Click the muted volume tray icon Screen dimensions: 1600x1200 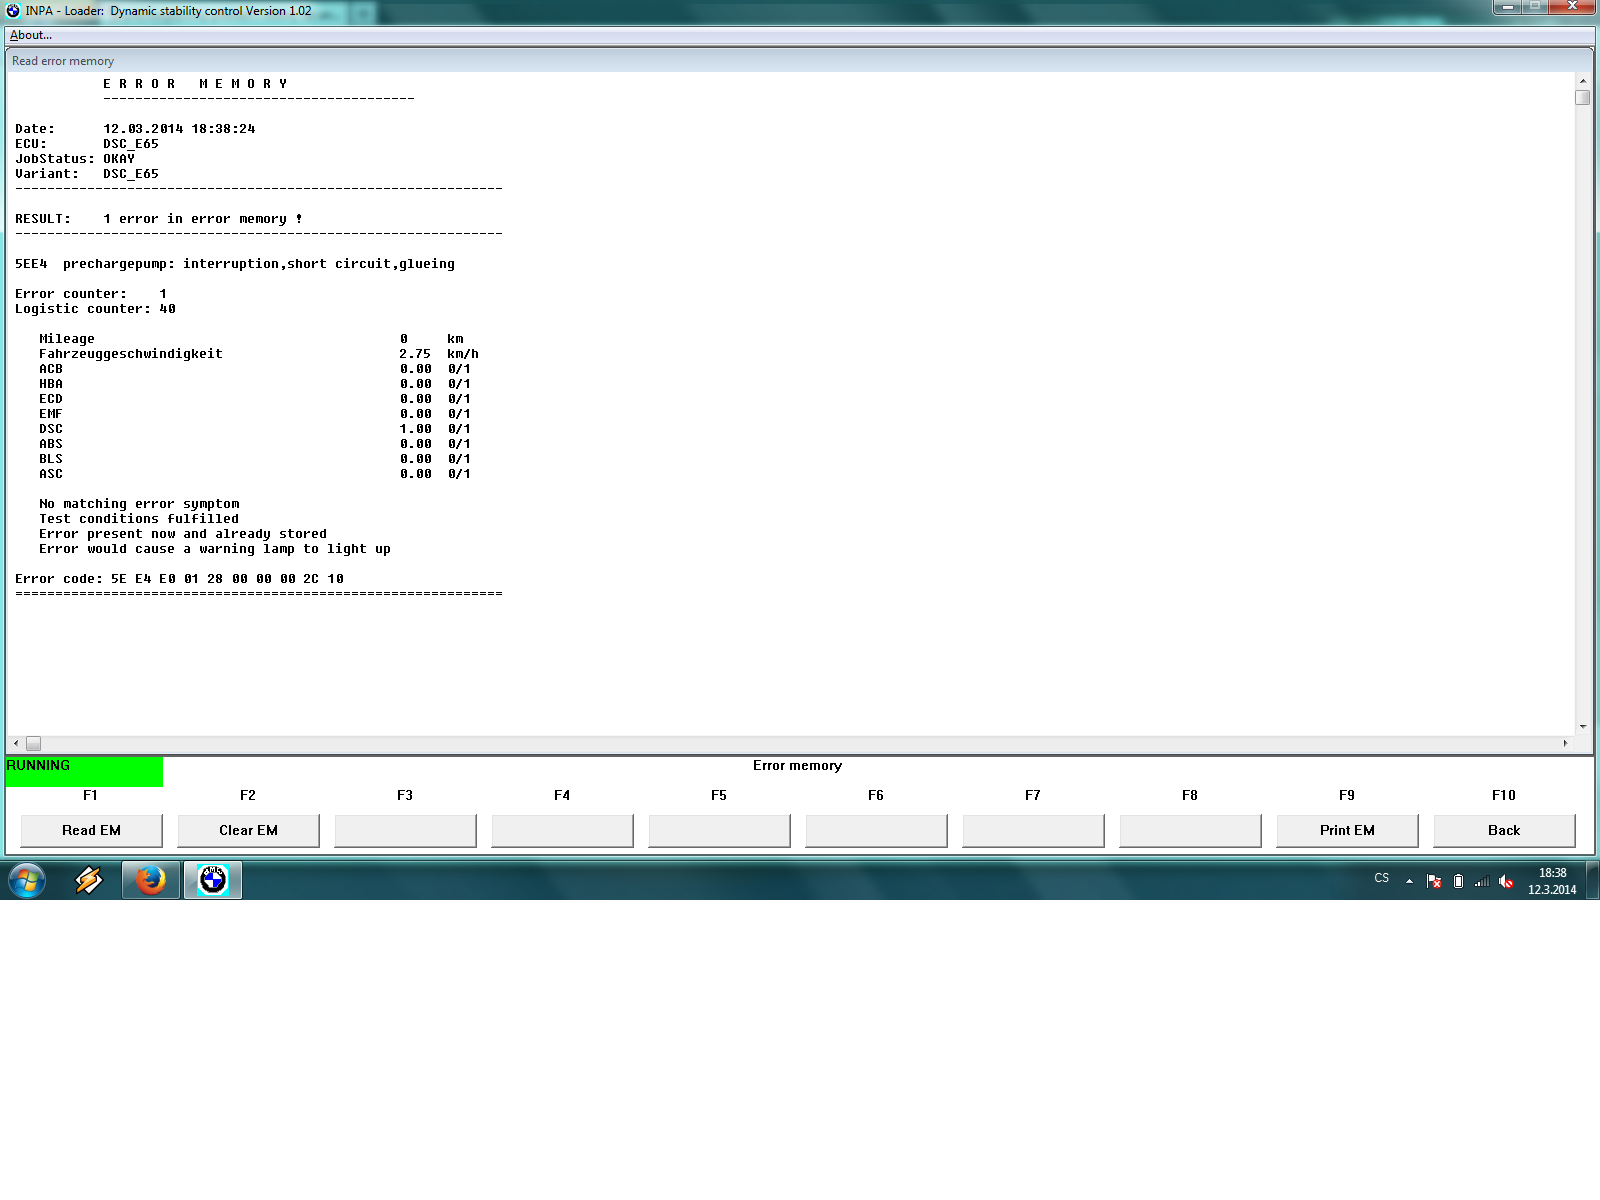1506,881
